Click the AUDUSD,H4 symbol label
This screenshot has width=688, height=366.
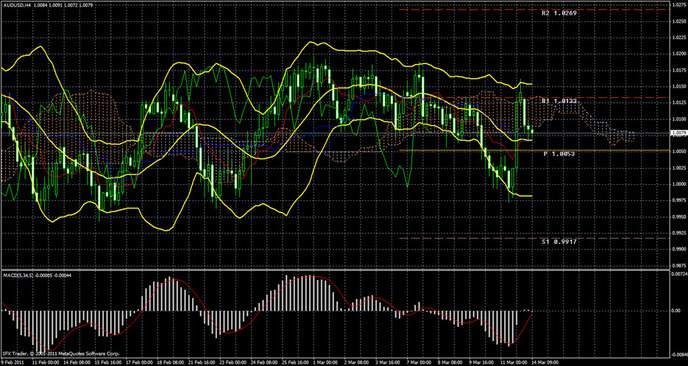(17, 4)
